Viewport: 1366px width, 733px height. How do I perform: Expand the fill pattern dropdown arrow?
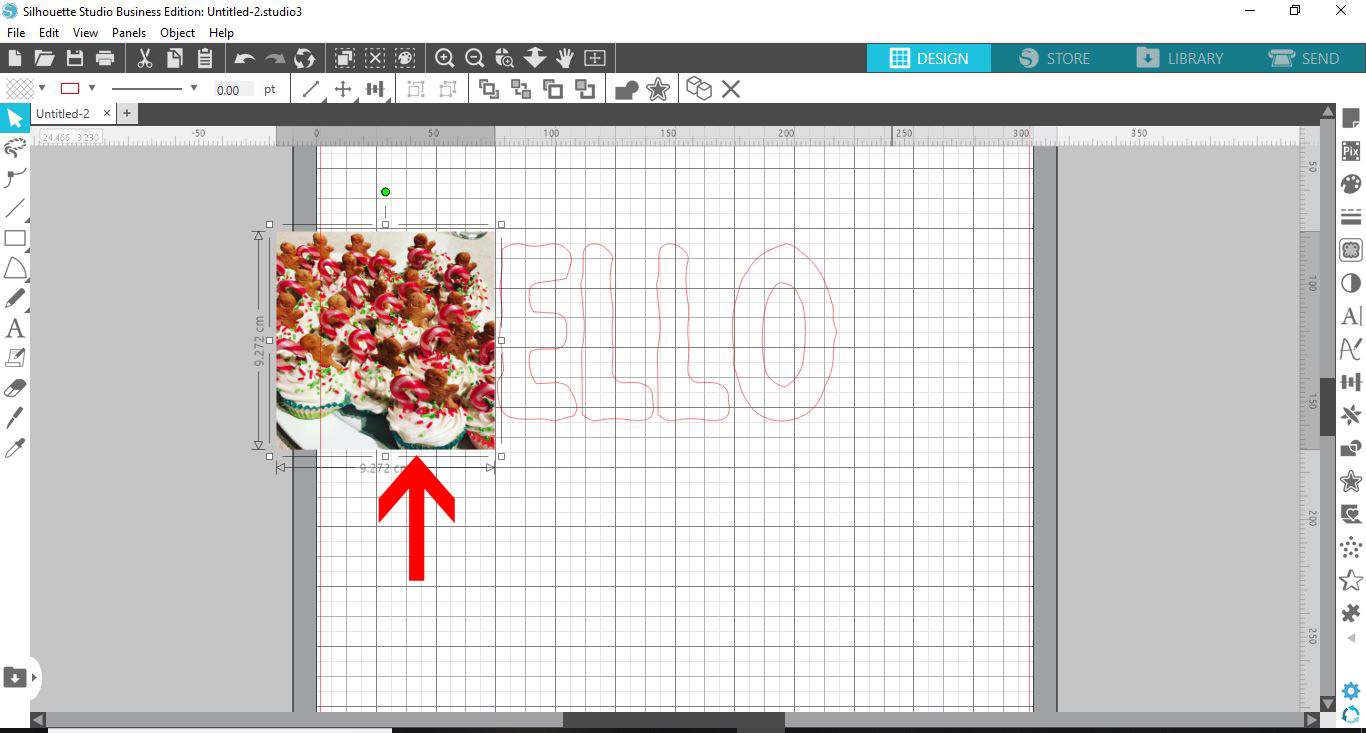pyautogui.click(x=42, y=88)
